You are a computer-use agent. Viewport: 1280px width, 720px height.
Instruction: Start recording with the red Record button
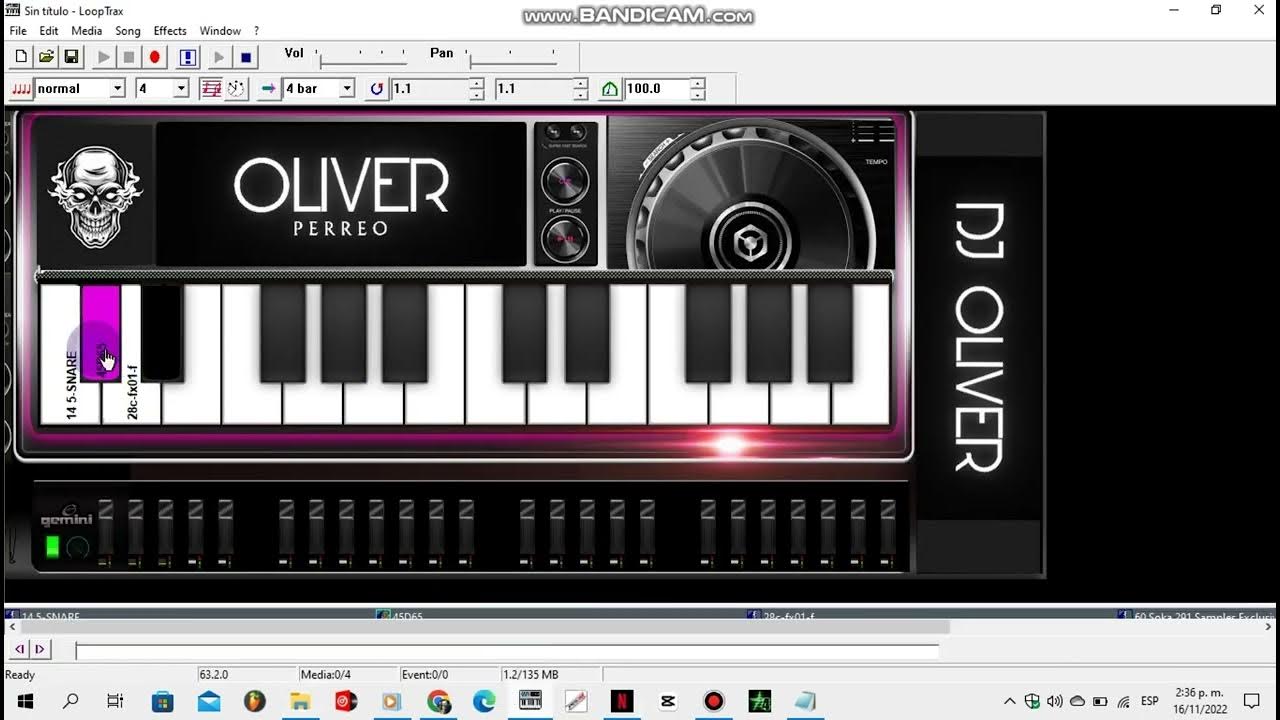tap(155, 57)
